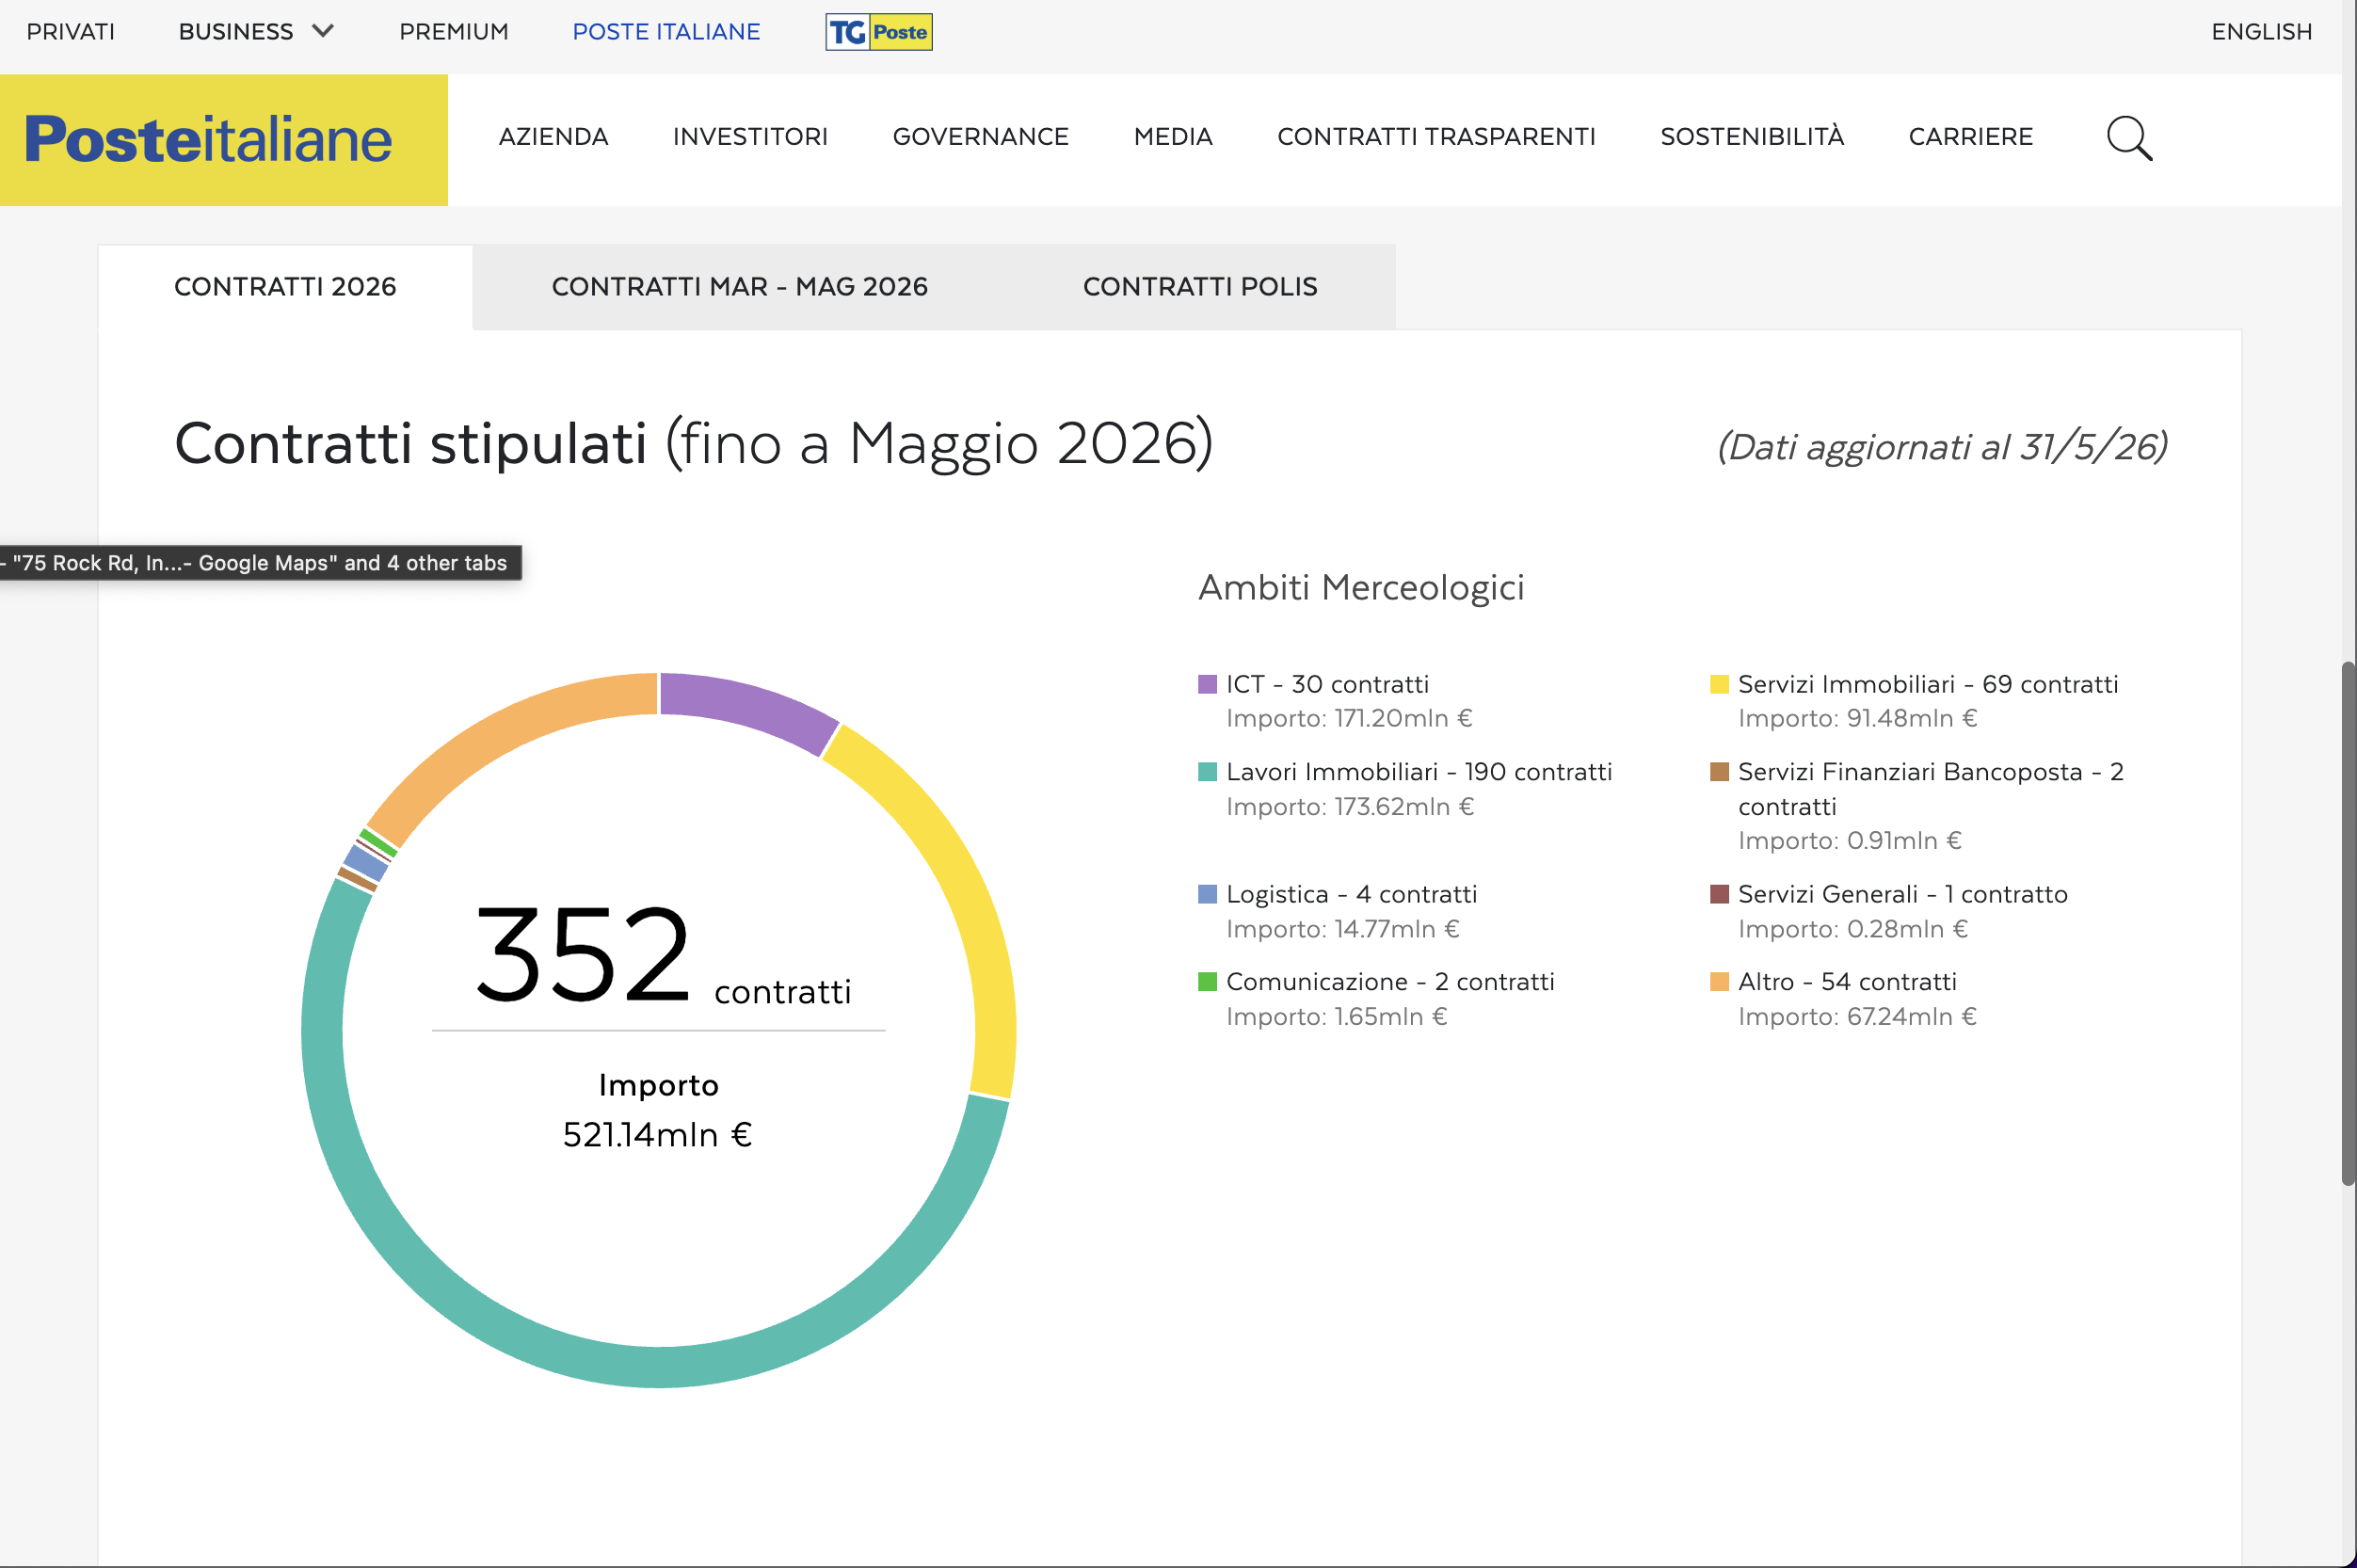Click the PRIVATI link
Viewport: 2357px width, 1568px height.
click(x=70, y=32)
